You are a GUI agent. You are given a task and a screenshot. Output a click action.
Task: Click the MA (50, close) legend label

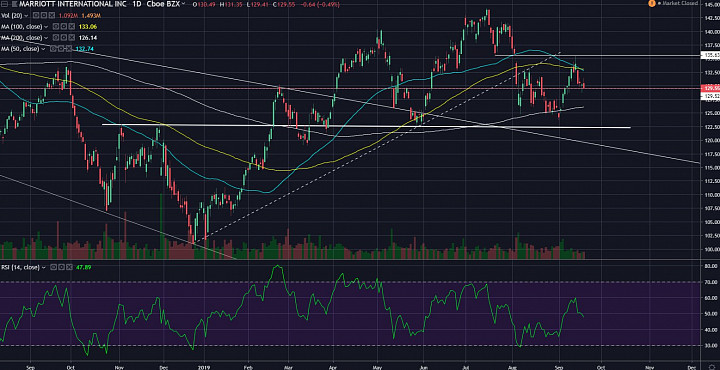coord(20,49)
